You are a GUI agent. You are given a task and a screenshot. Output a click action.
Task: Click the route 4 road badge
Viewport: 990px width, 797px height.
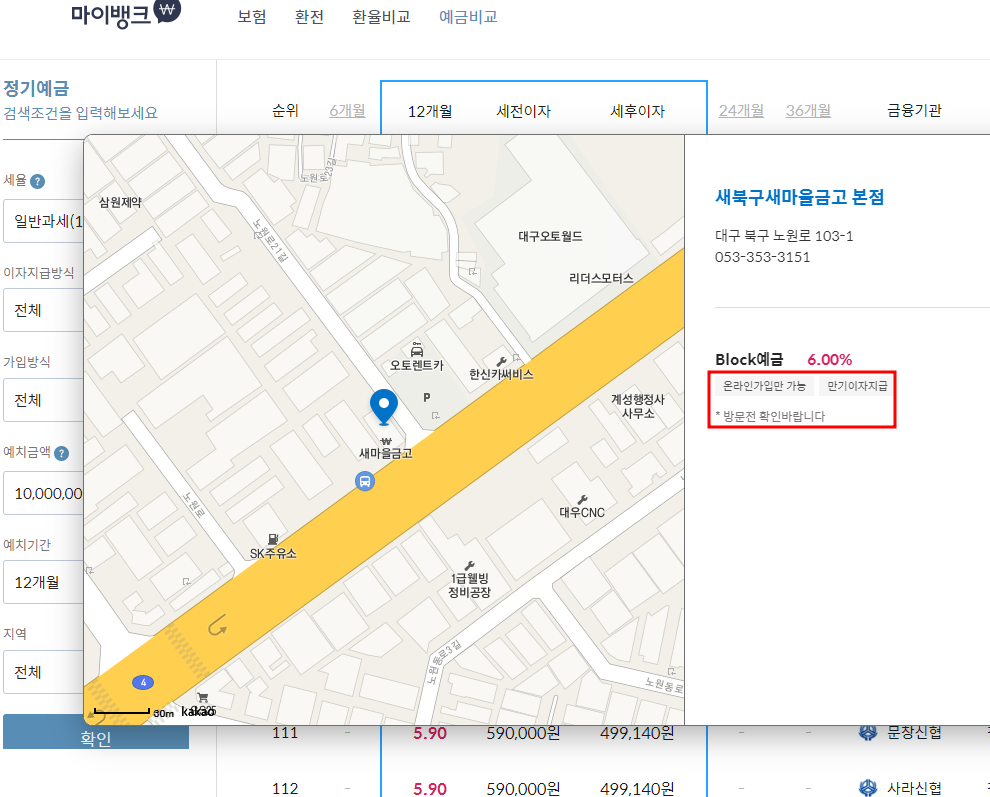(143, 683)
